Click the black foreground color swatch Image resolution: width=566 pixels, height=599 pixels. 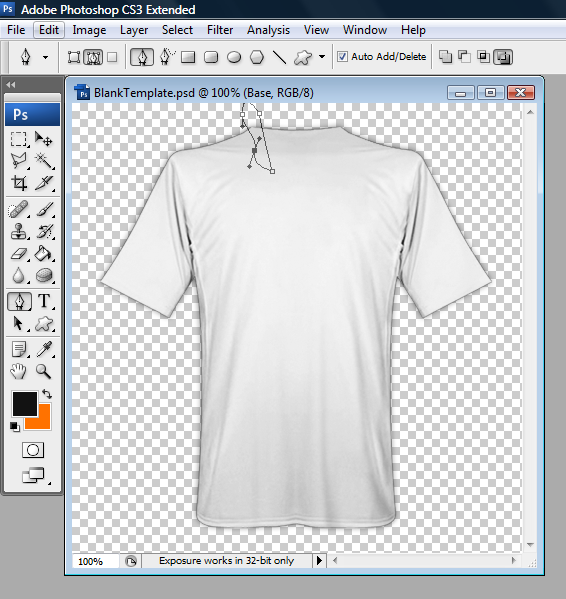click(x=25, y=403)
